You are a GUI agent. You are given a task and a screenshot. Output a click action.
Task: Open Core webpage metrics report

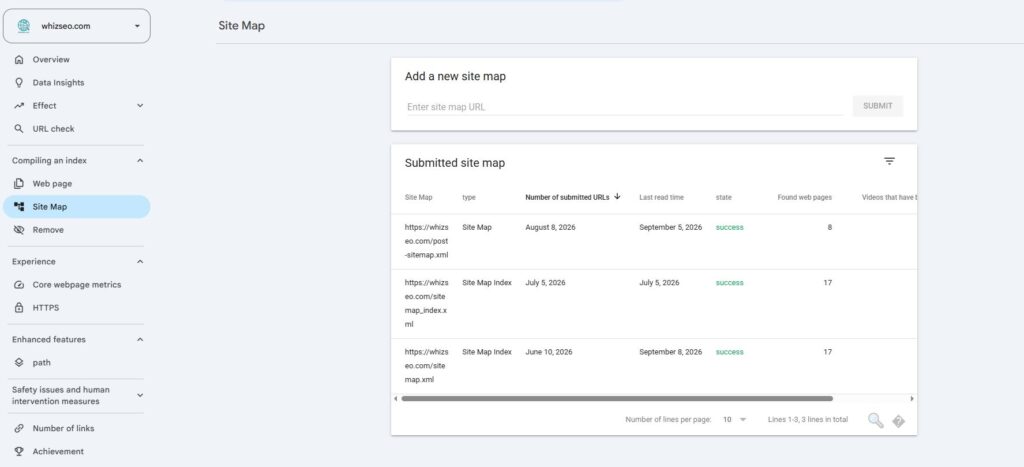(76, 285)
